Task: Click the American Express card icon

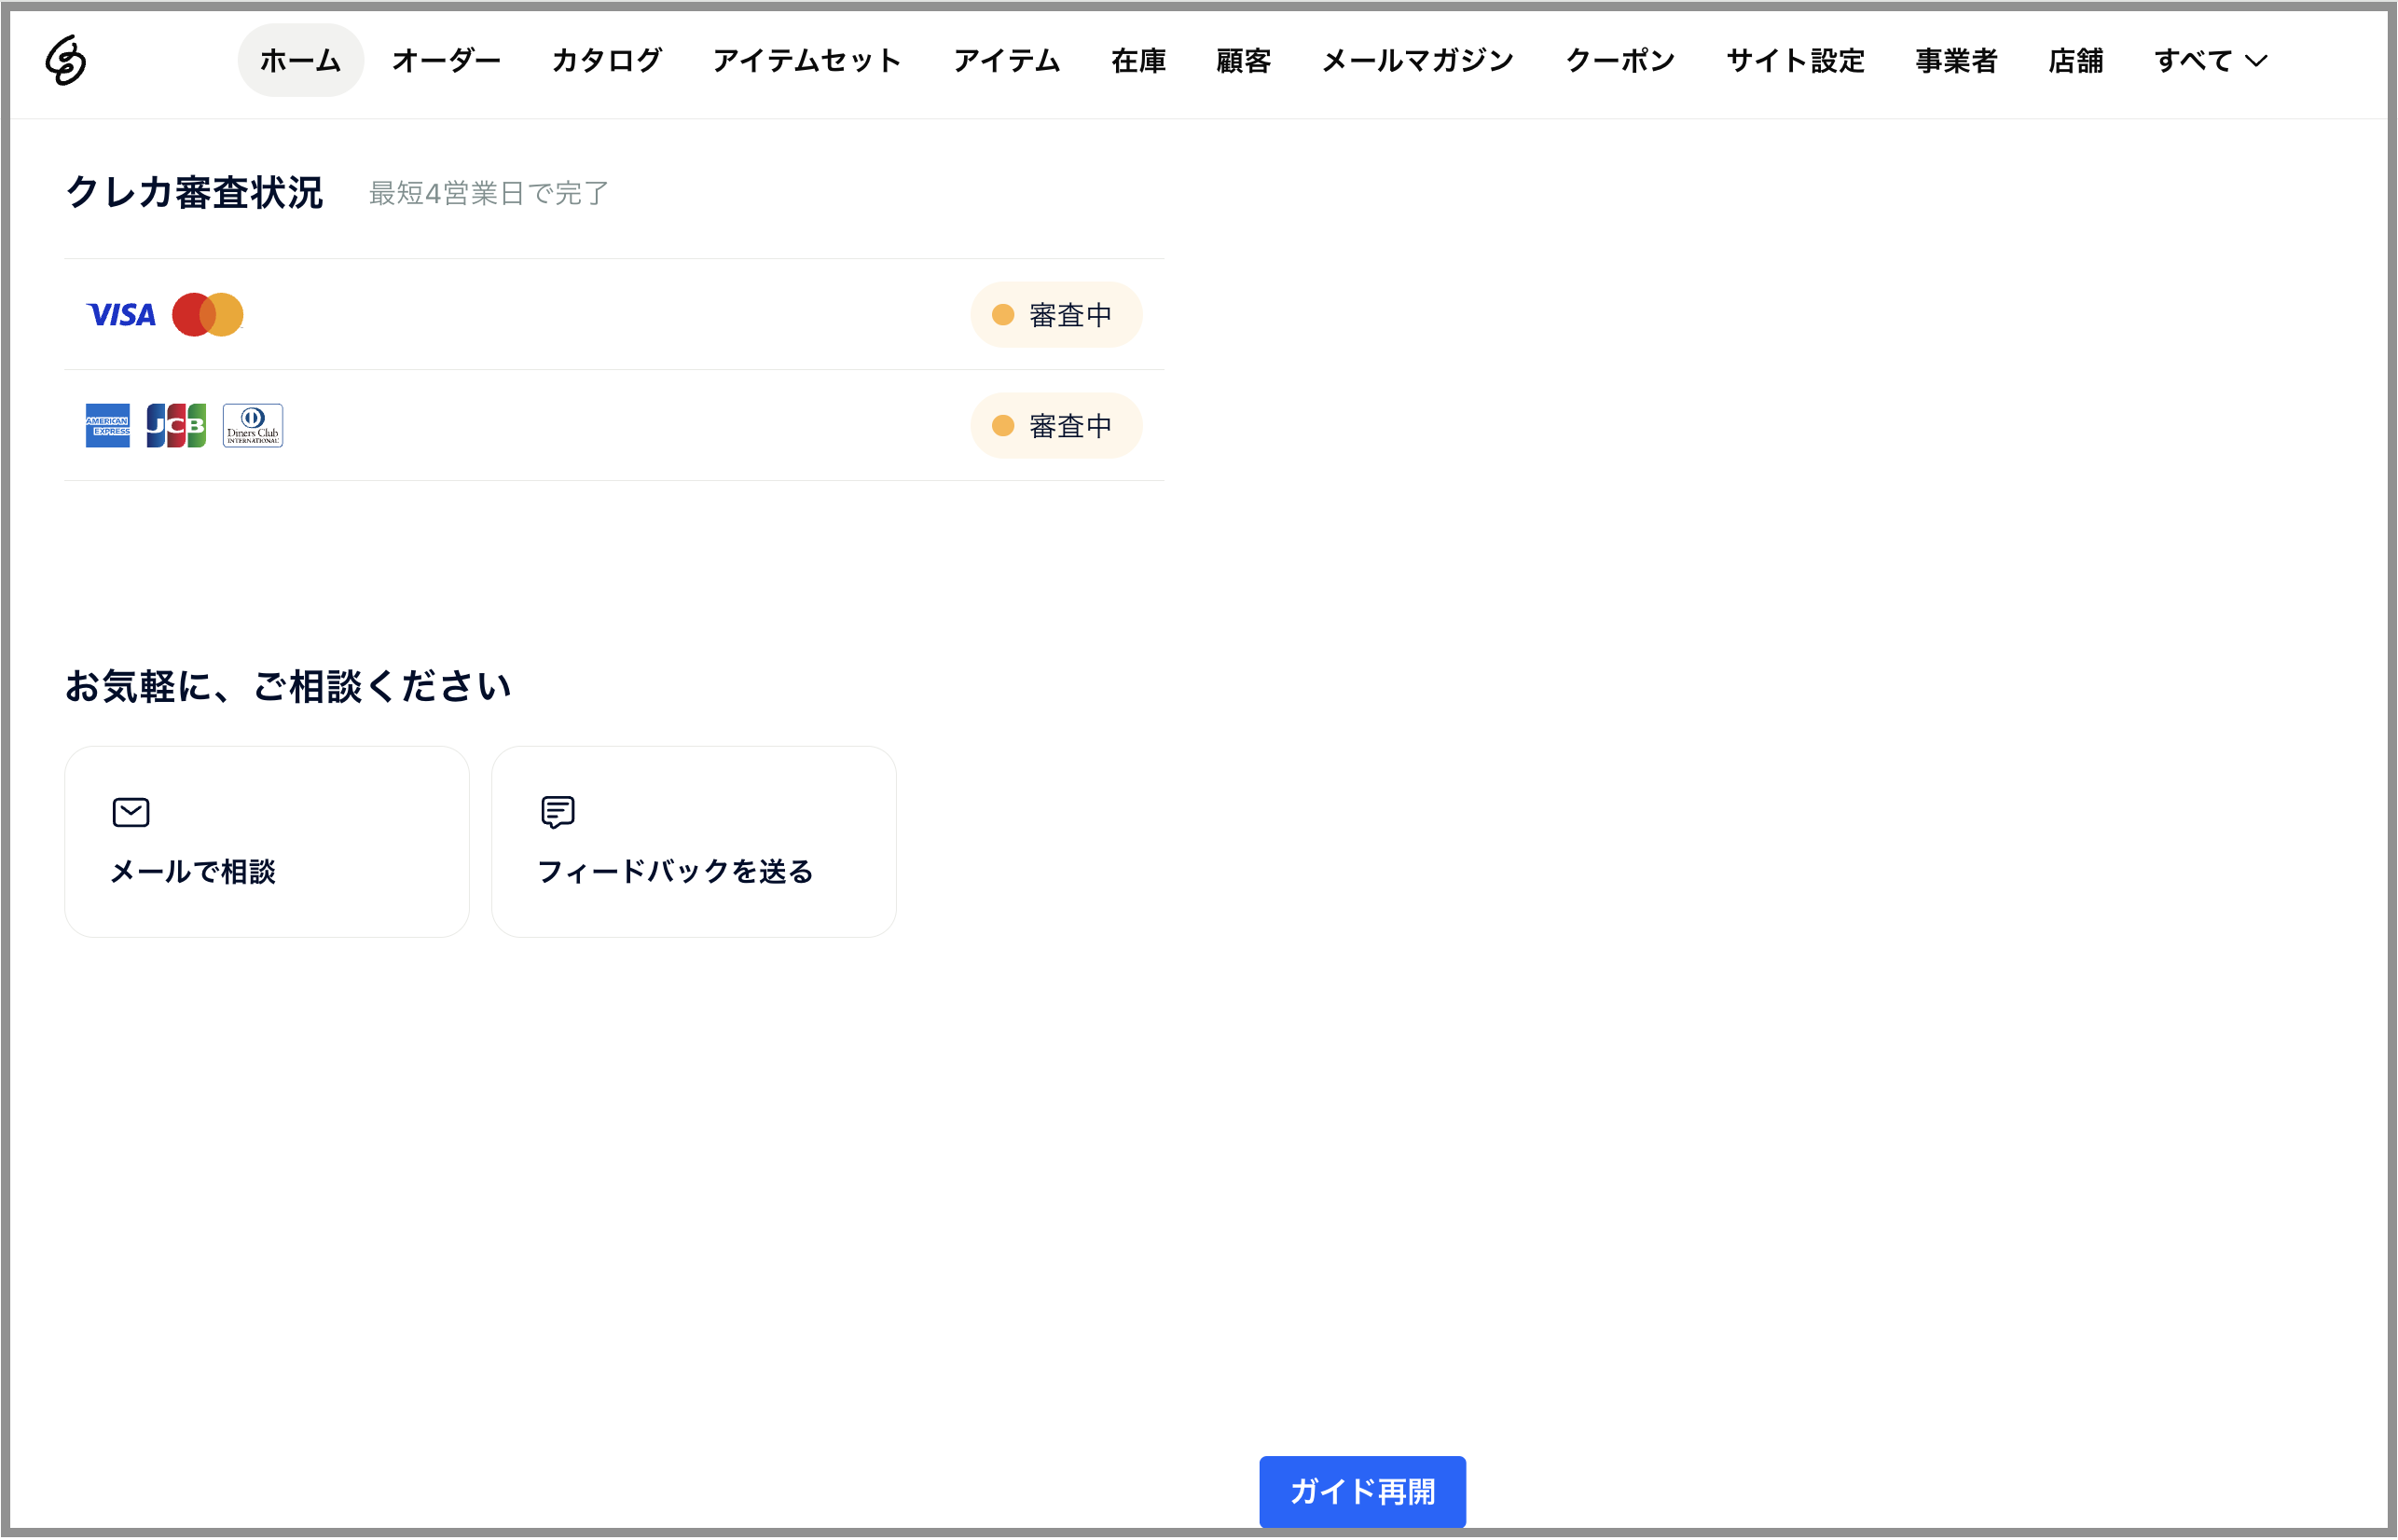Action: pyautogui.click(x=108, y=425)
